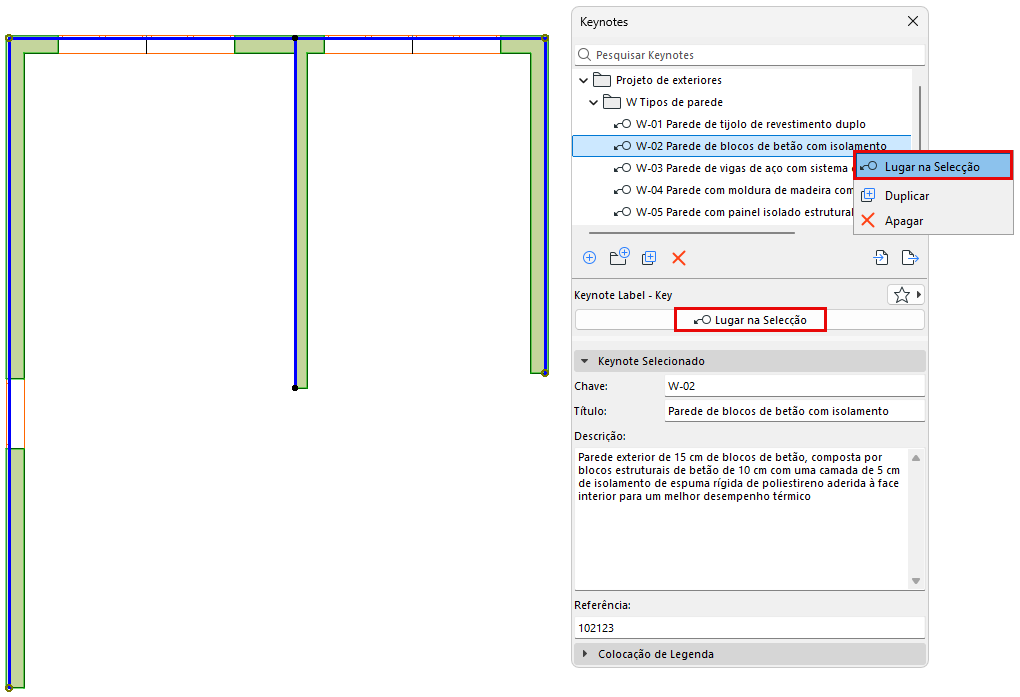This screenshot has height=697, width=1020.
Task: Click the Import Keynotes icon
Action: (881, 258)
